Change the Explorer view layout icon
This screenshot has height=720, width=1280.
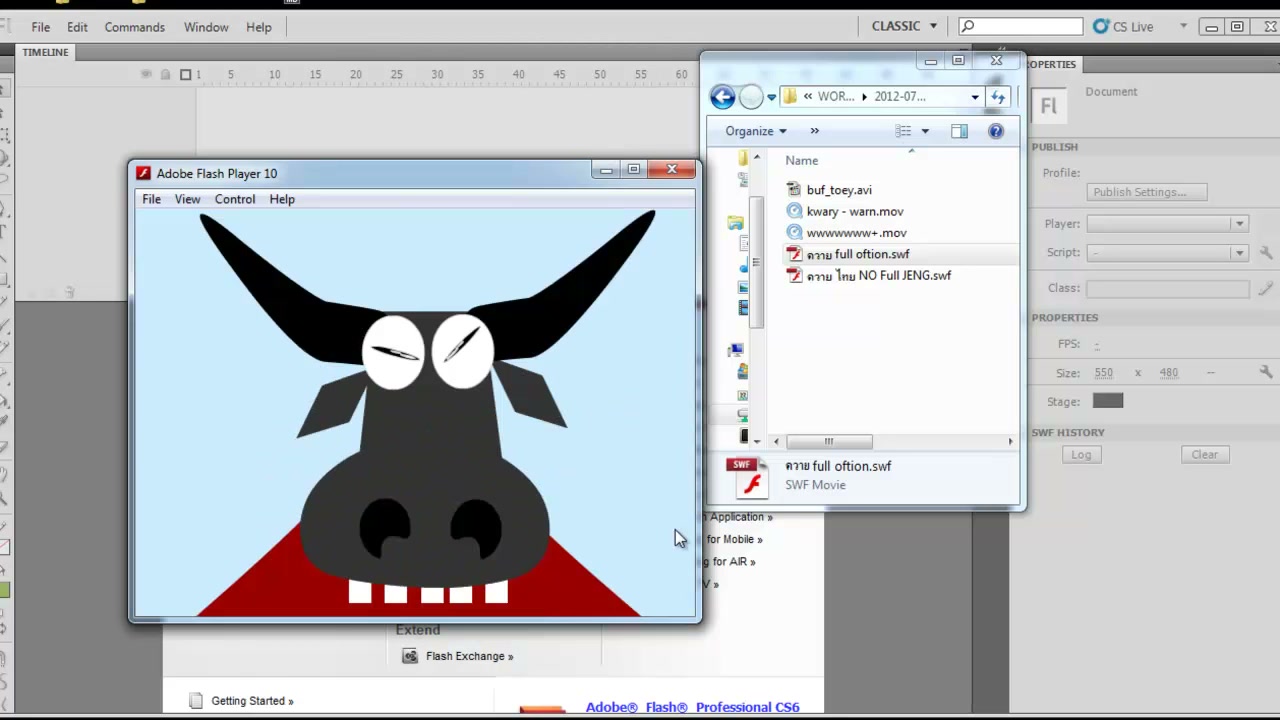coord(904,131)
